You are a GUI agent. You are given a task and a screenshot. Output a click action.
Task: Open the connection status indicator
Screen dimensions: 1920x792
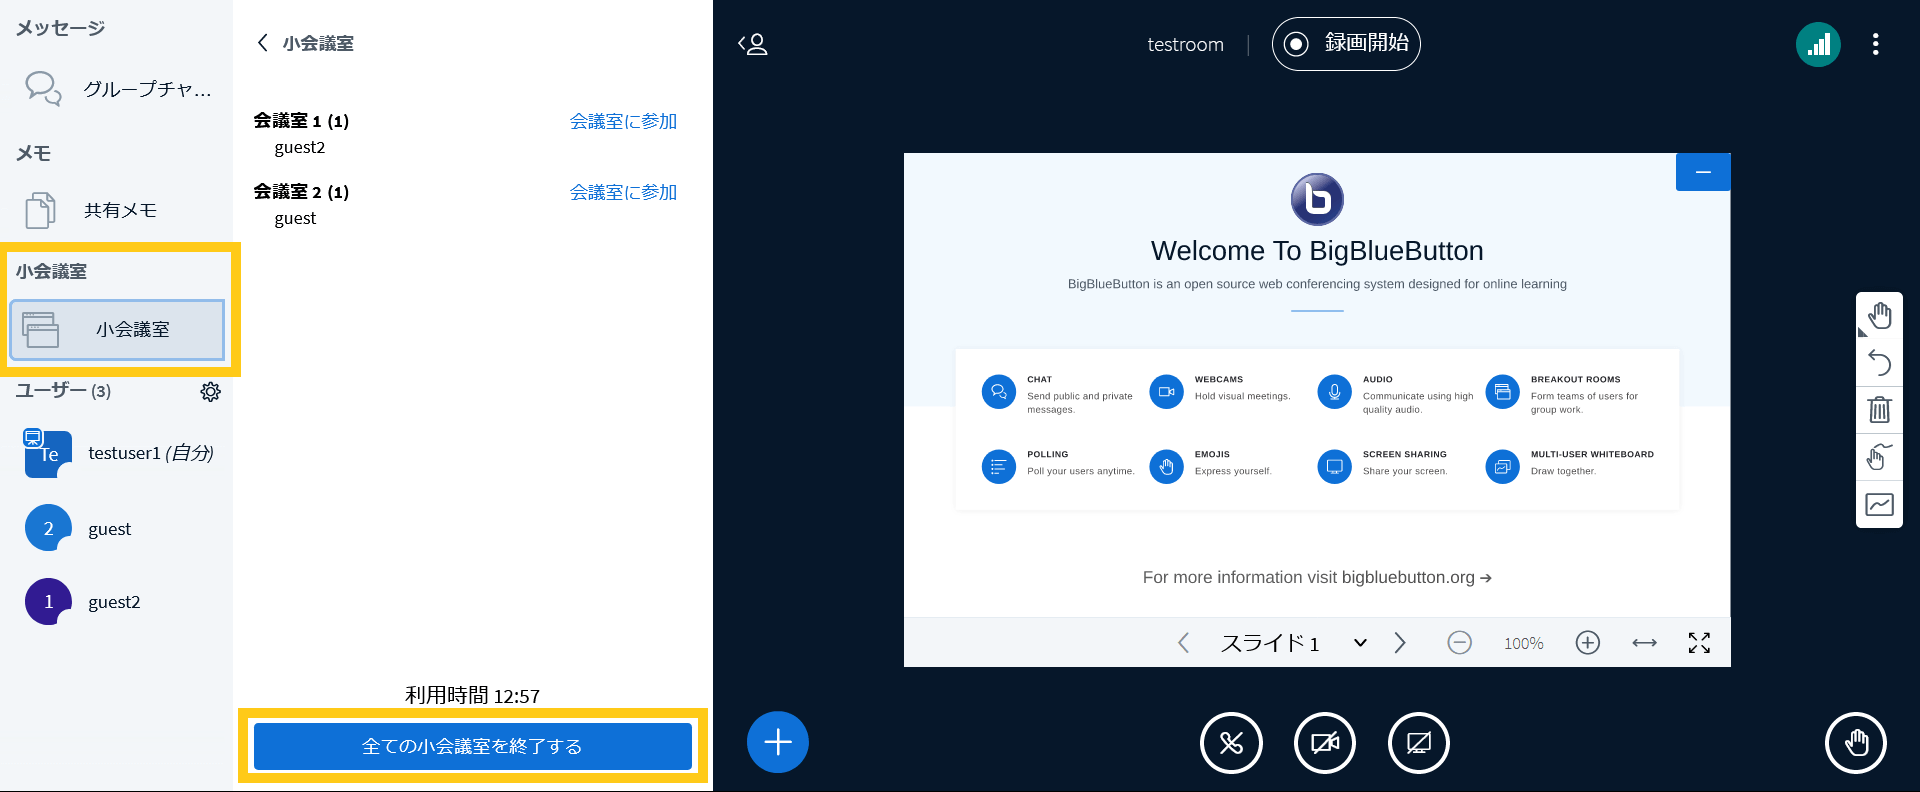(1818, 44)
